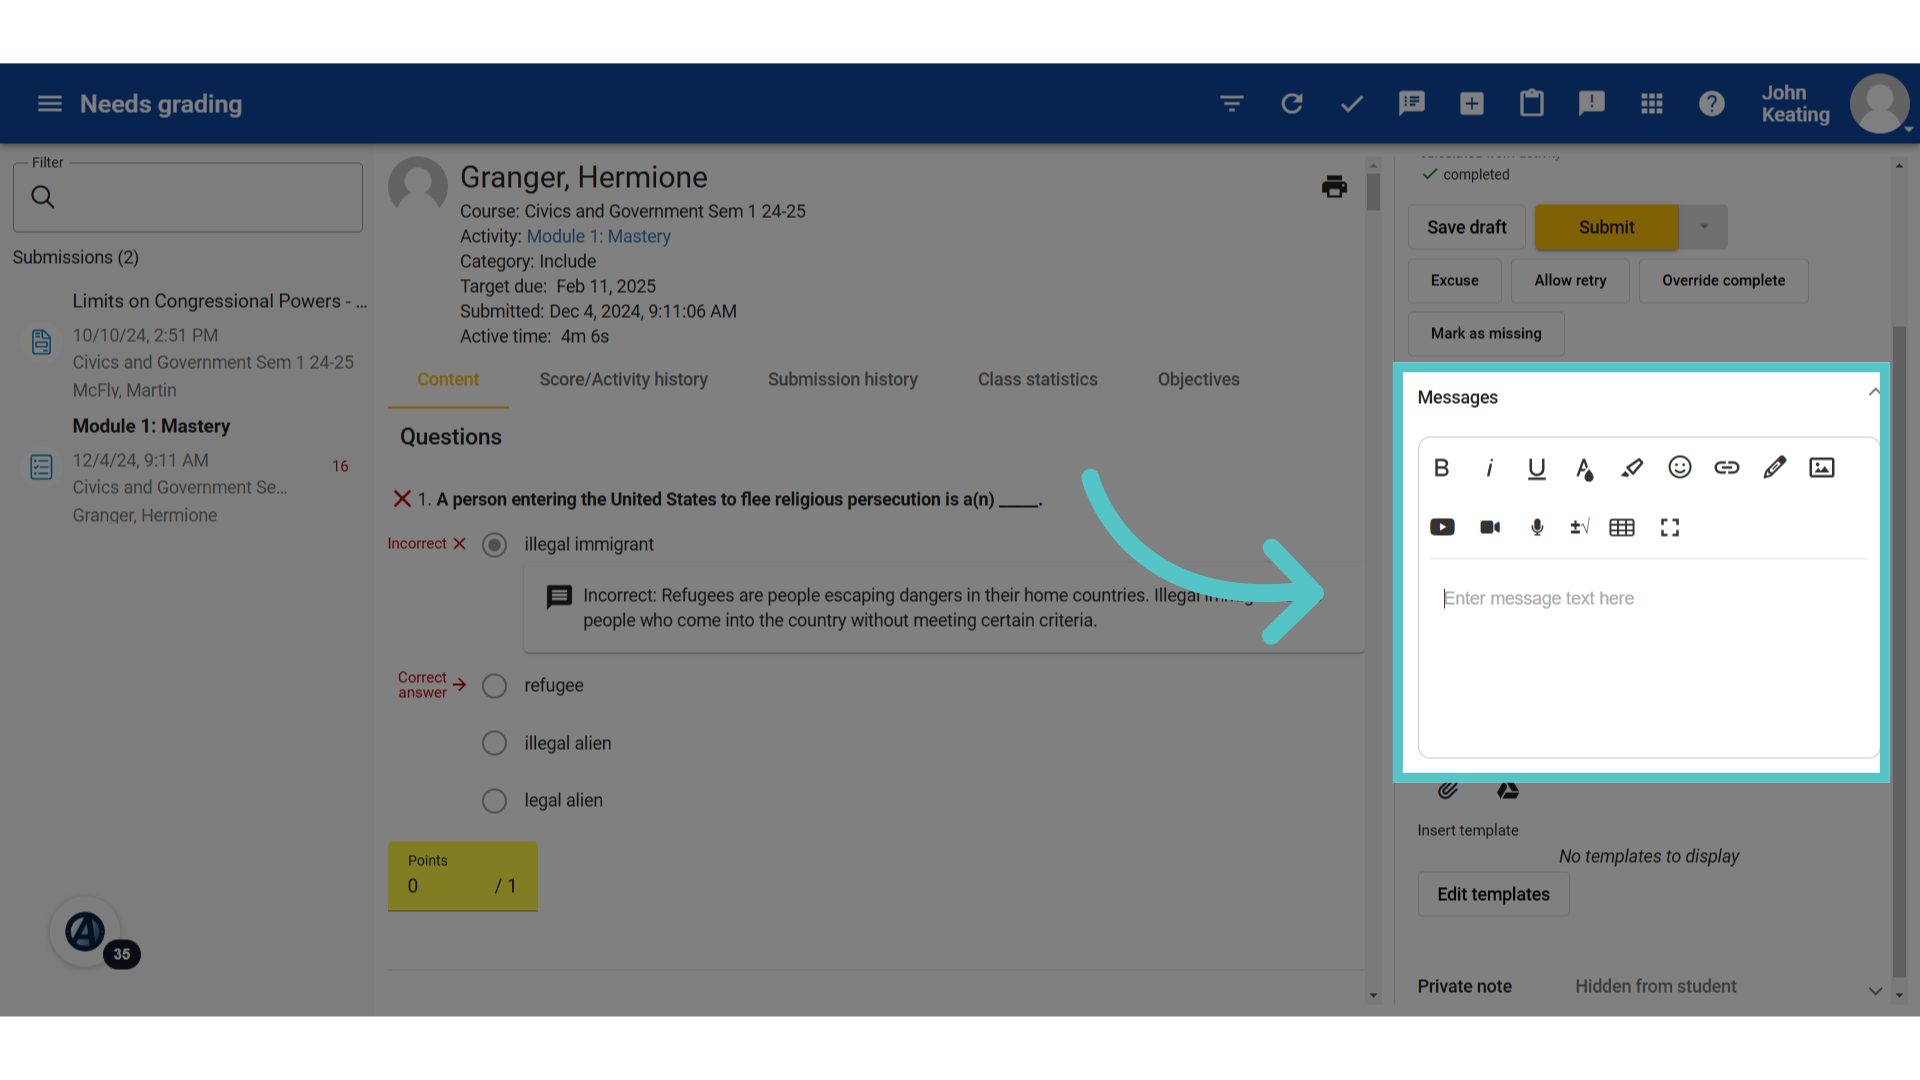Screen dimensions: 1920x1080
Task: Switch to the Content tab
Action: 448,380
